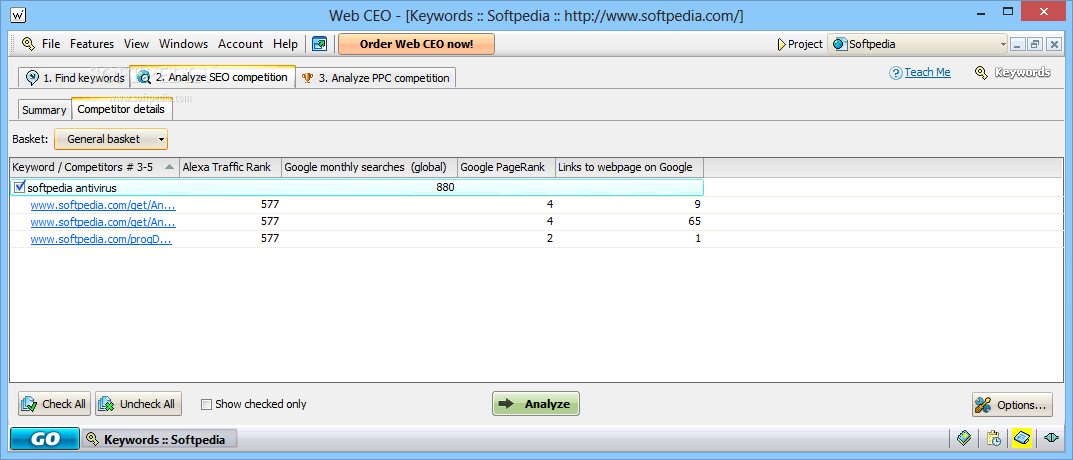Screen dimensions: 1073x460
Task: Click the teal connection icon at bottom right
Action: click(1051, 438)
